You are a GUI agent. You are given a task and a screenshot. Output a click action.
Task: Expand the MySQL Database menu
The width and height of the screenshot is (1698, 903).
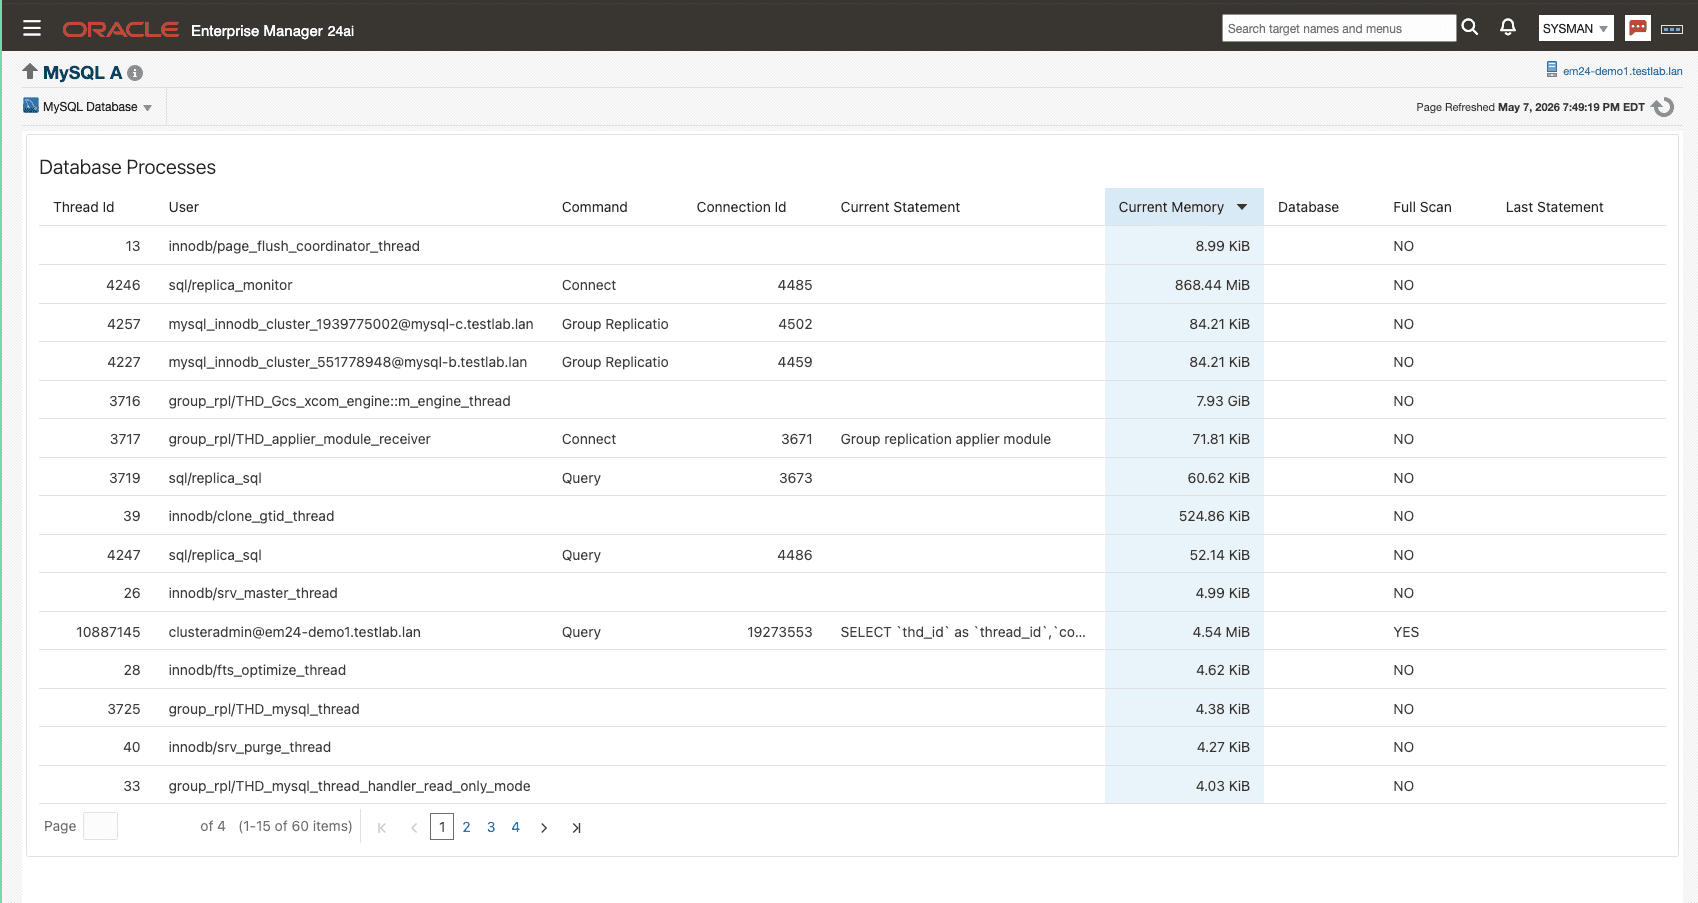coord(97,107)
